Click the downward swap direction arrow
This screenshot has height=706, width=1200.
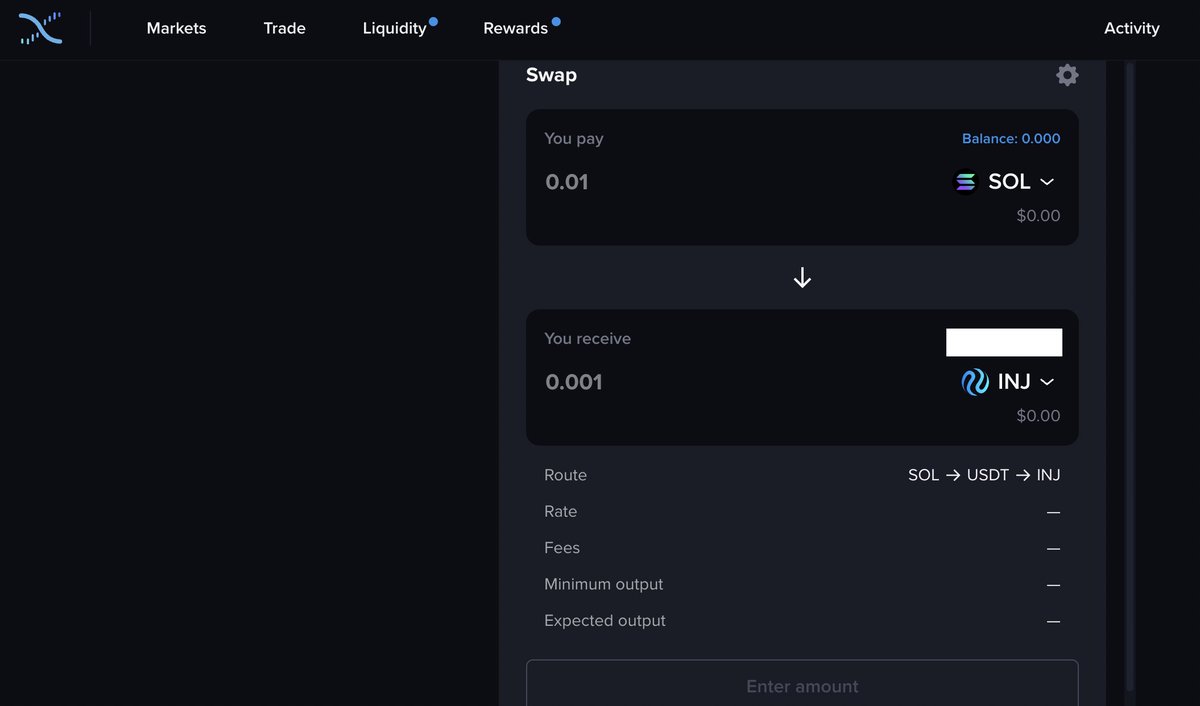tap(801, 277)
